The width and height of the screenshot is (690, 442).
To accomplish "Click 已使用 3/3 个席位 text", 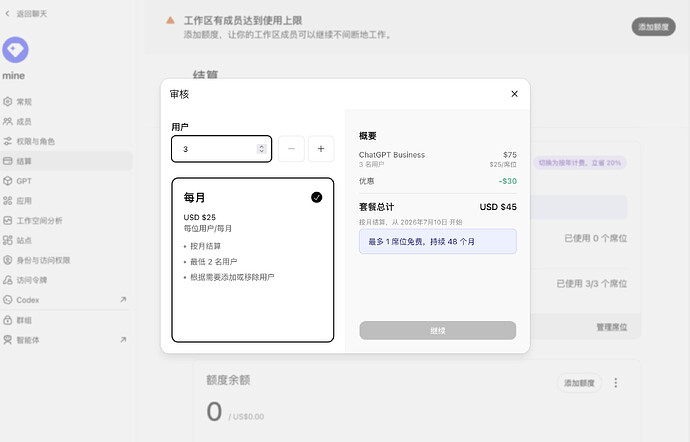I will (591, 284).
